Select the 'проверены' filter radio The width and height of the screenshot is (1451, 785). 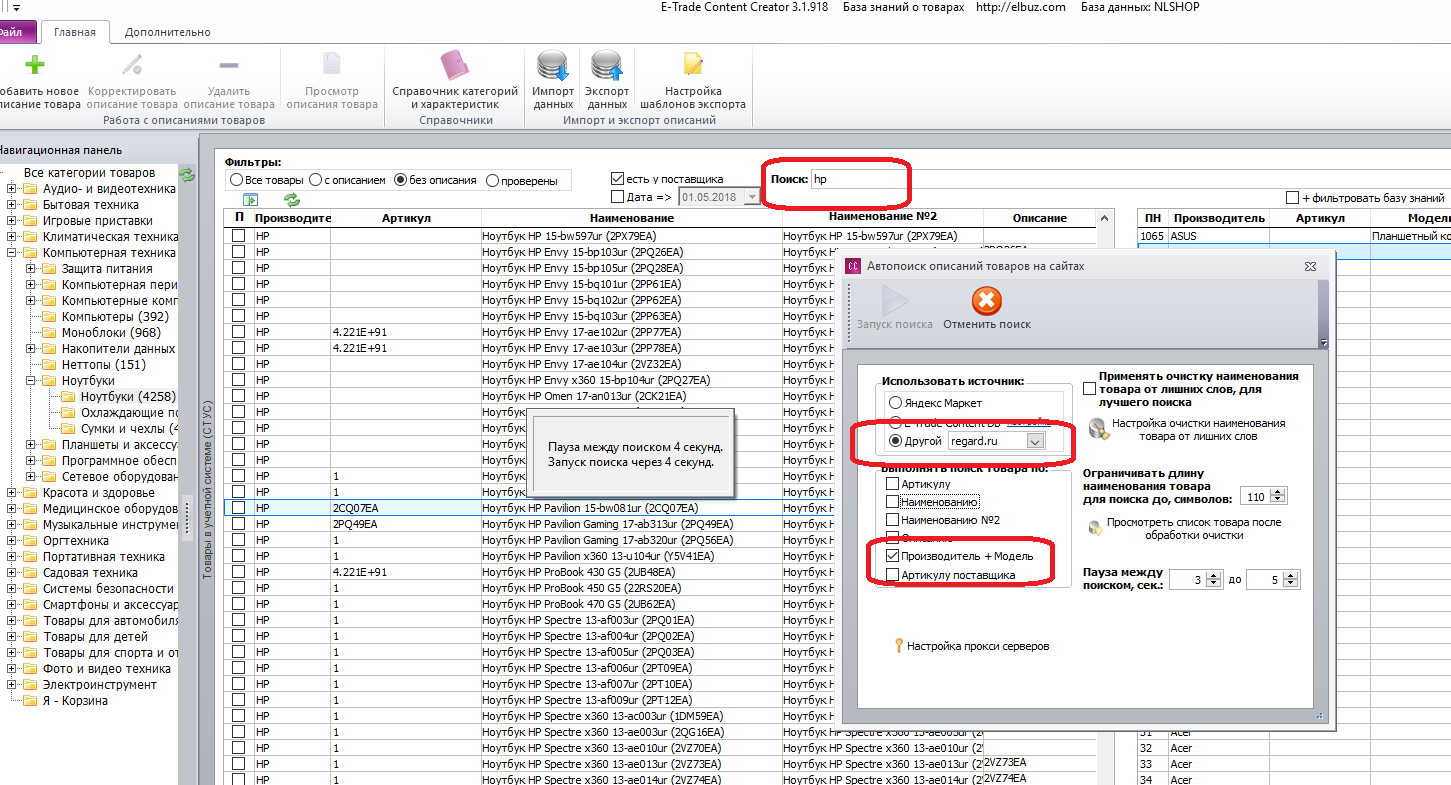click(493, 181)
